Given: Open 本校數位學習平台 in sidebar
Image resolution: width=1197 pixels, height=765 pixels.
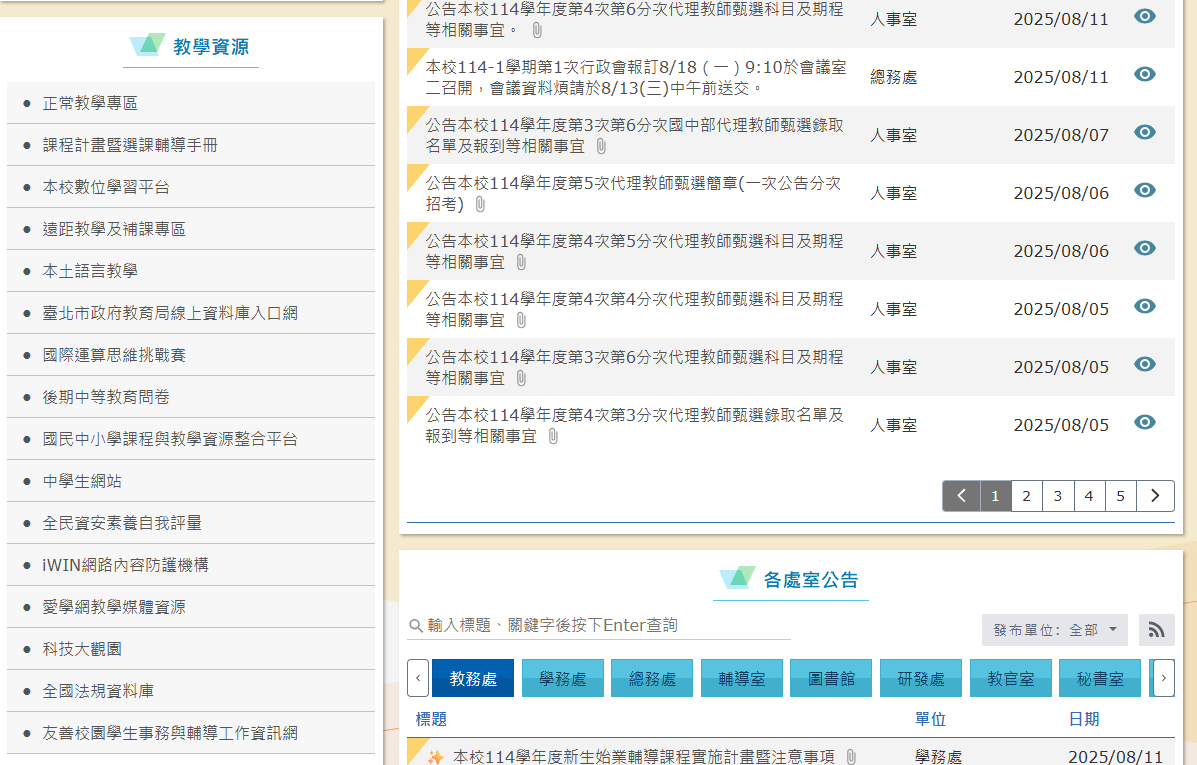Looking at the screenshot, I should (106, 187).
